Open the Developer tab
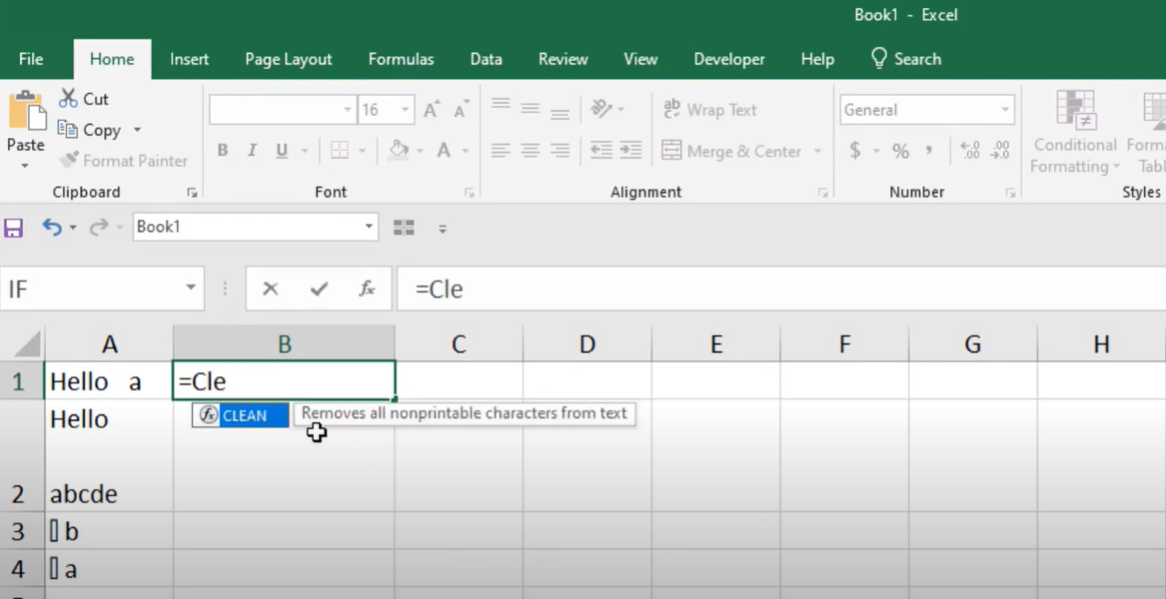The image size is (1166, 599). 729,59
